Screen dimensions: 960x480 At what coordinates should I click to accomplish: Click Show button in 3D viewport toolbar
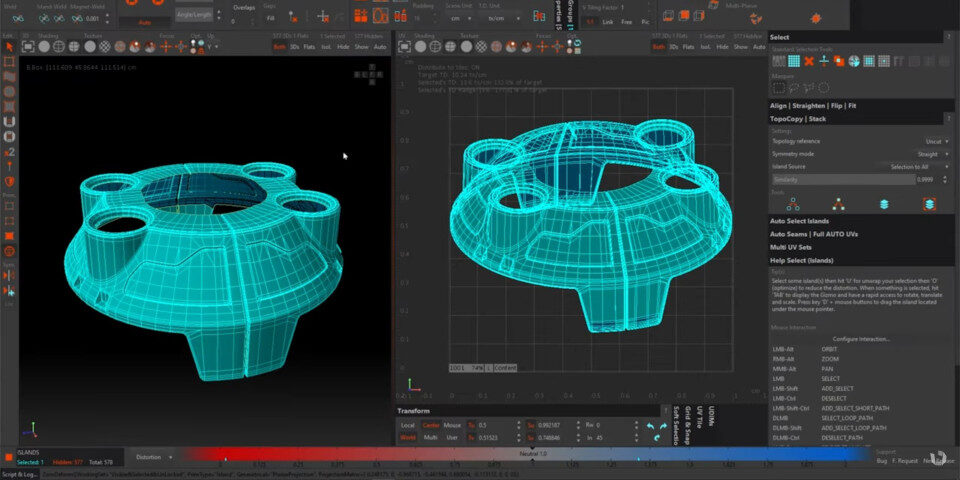click(x=361, y=47)
